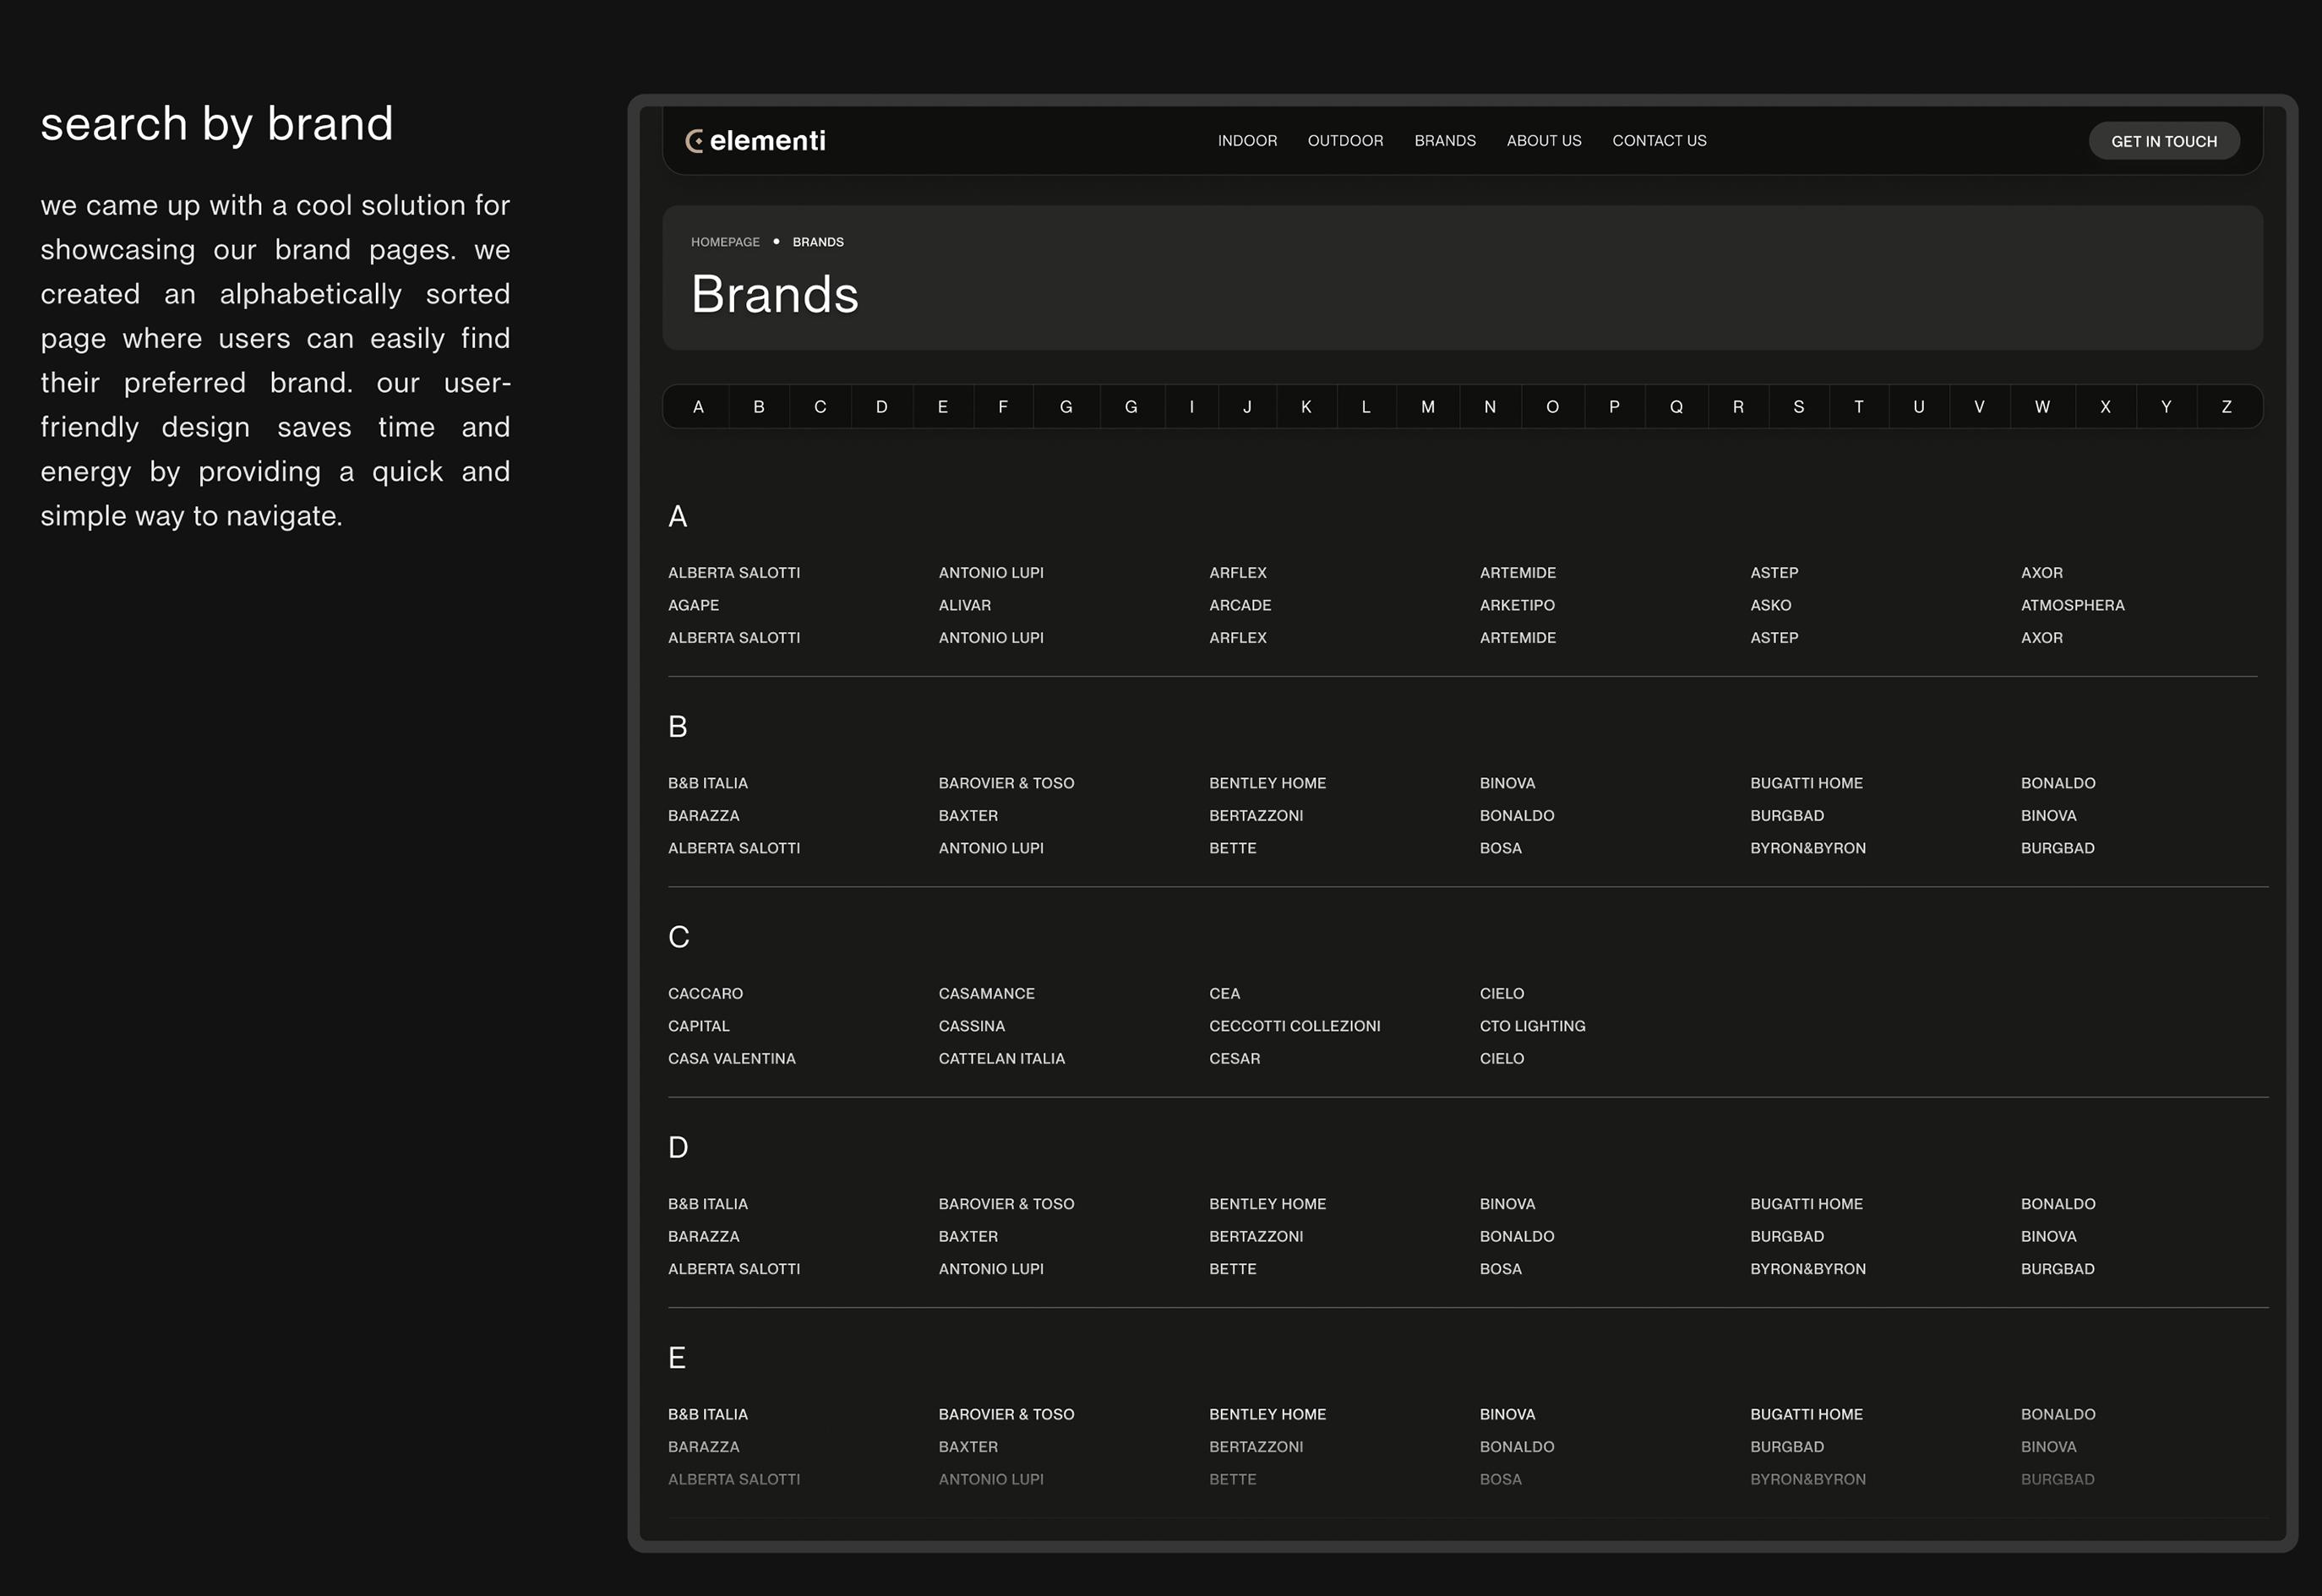Open the CTO LIGHTING brand link
2322x1596 pixels.
1531,1026
